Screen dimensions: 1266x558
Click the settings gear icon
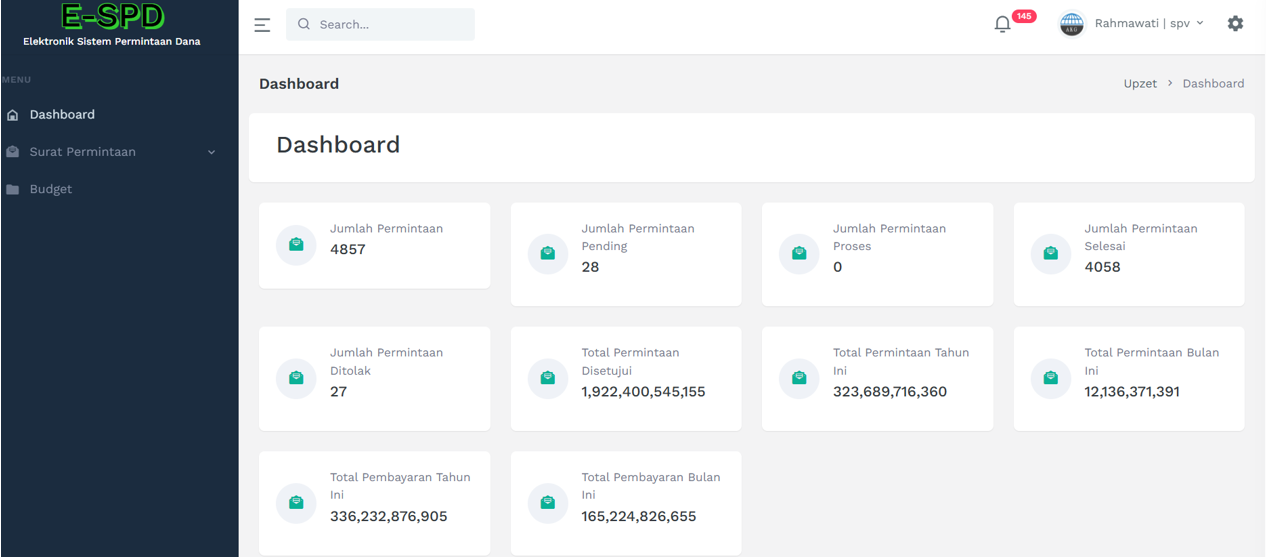[1235, 23]
